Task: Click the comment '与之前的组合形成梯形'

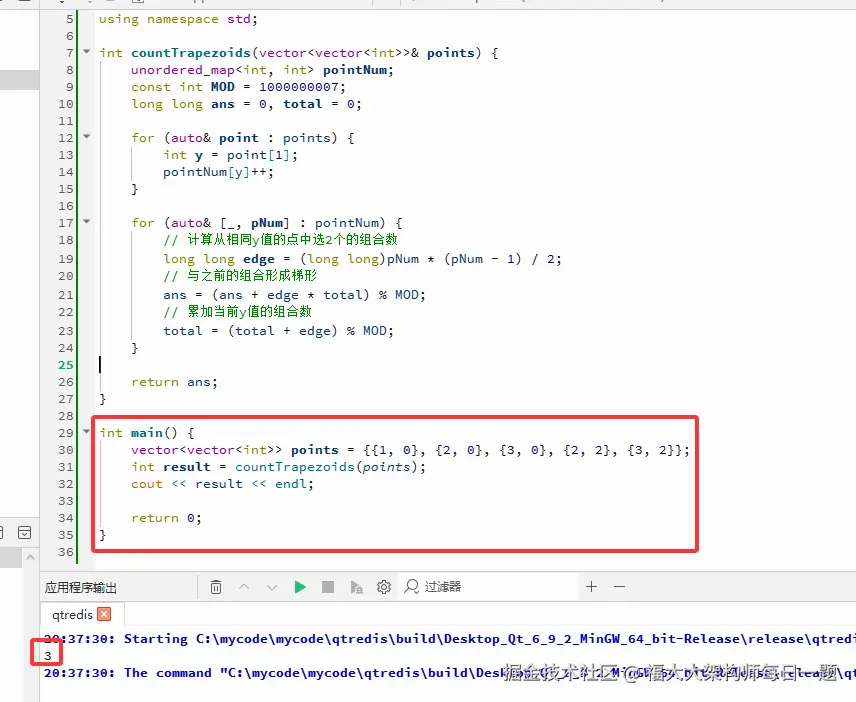Action: pyautogui.click(x=252, y=275)
